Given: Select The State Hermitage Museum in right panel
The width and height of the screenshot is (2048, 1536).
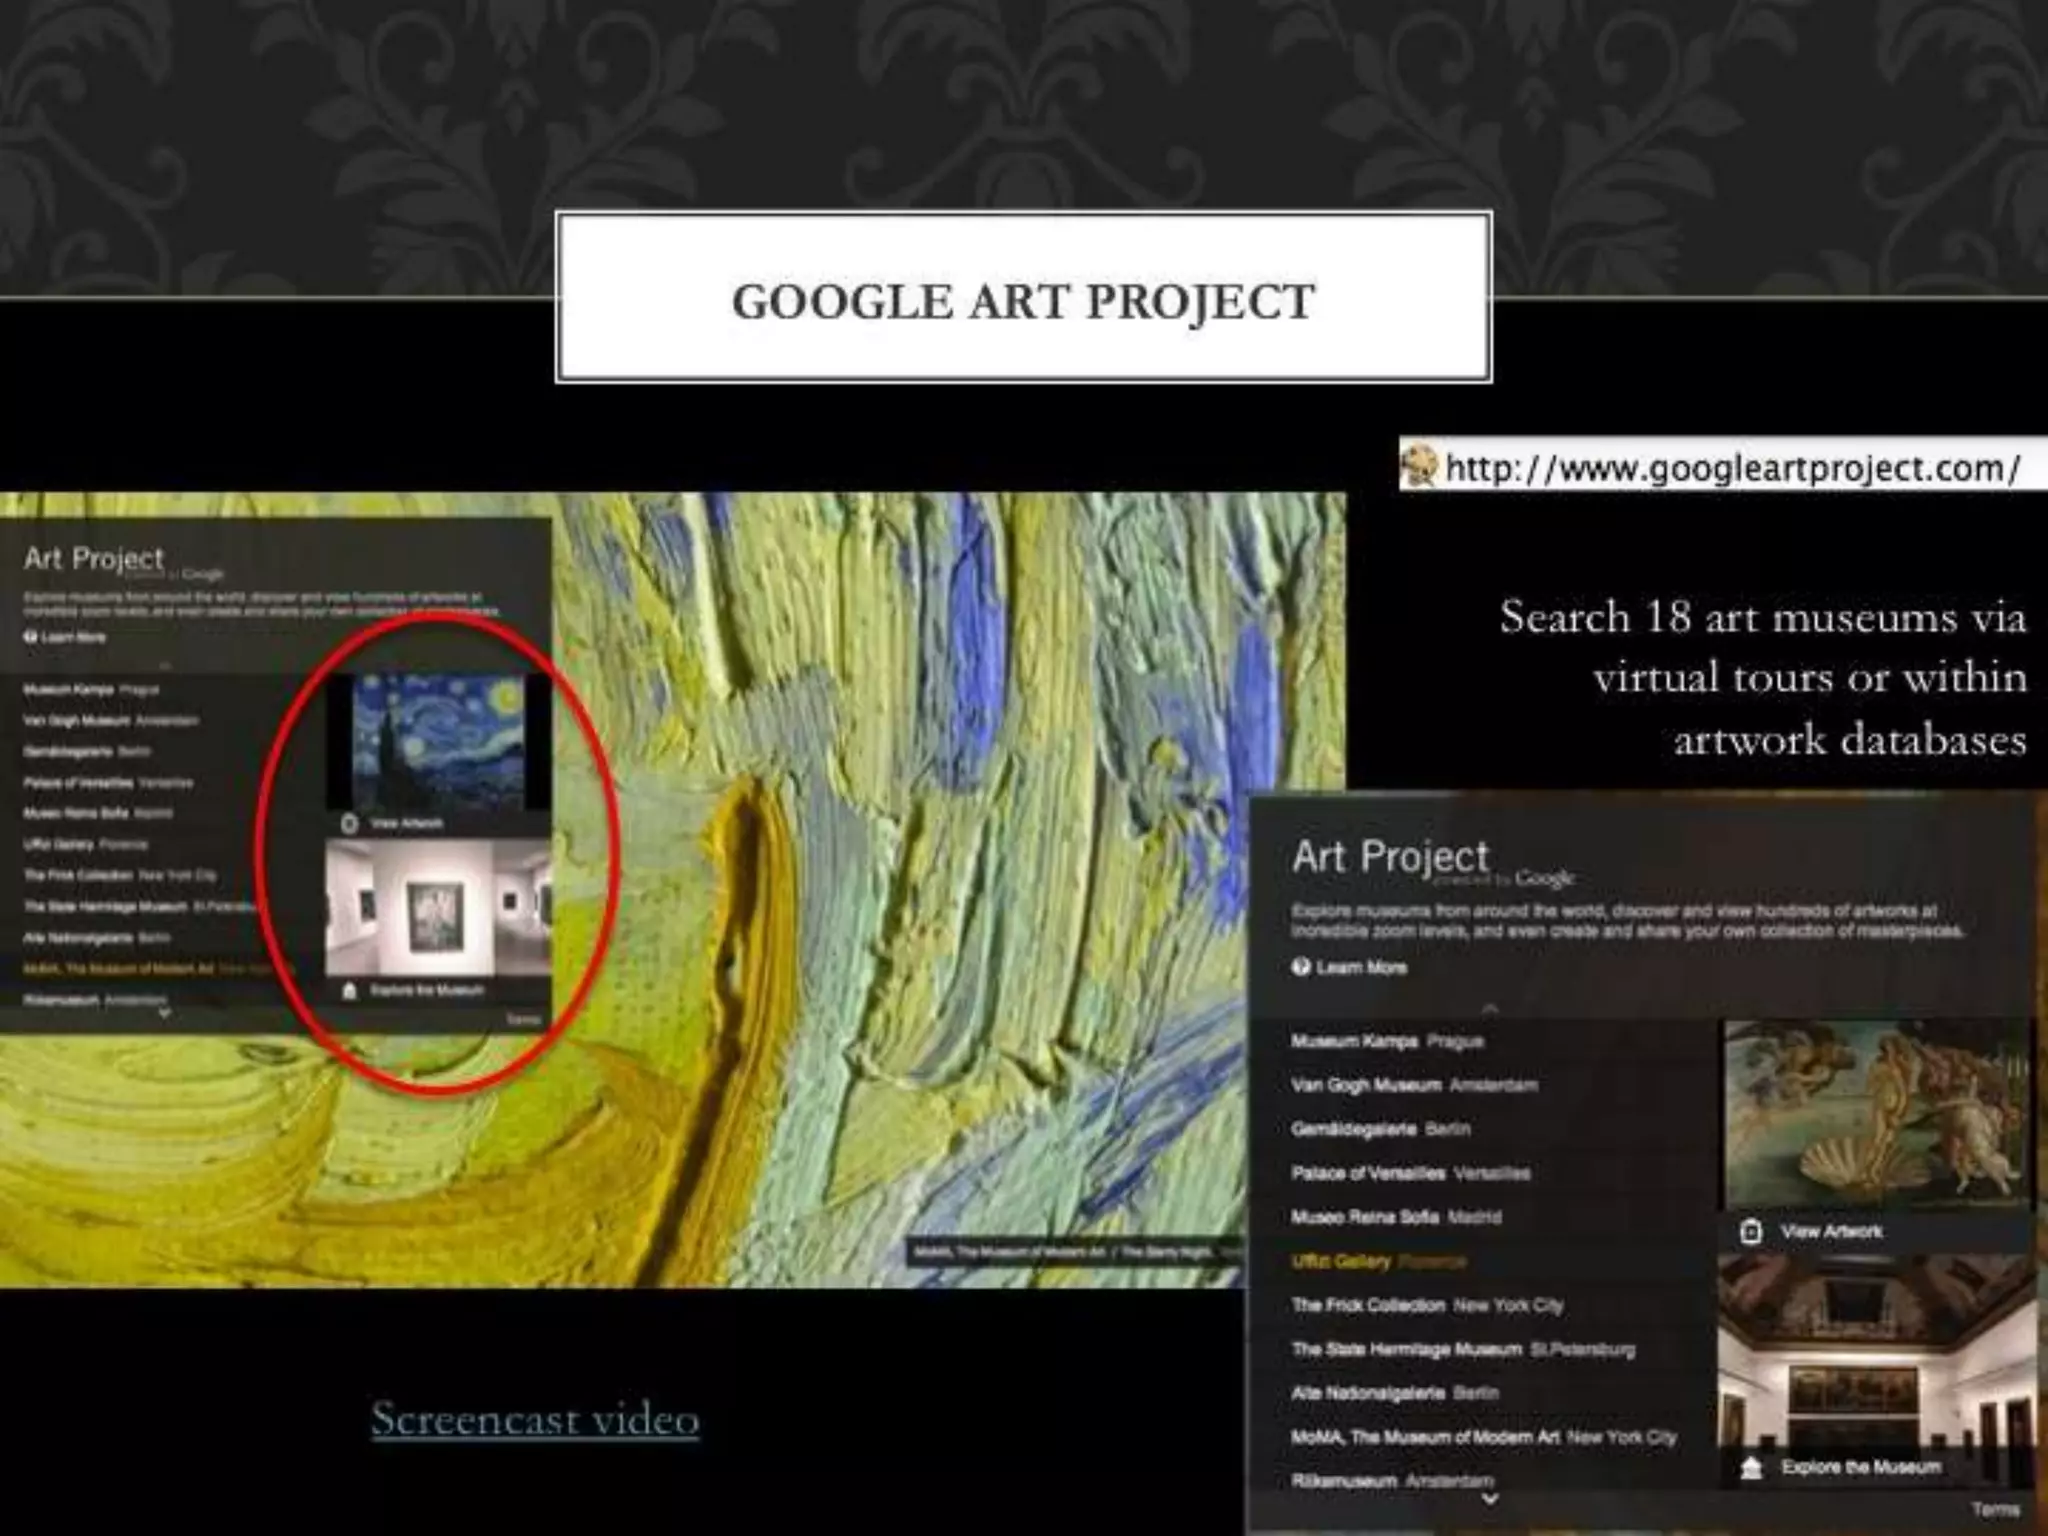Looking at the screenshot, I should (1463, 1349).
